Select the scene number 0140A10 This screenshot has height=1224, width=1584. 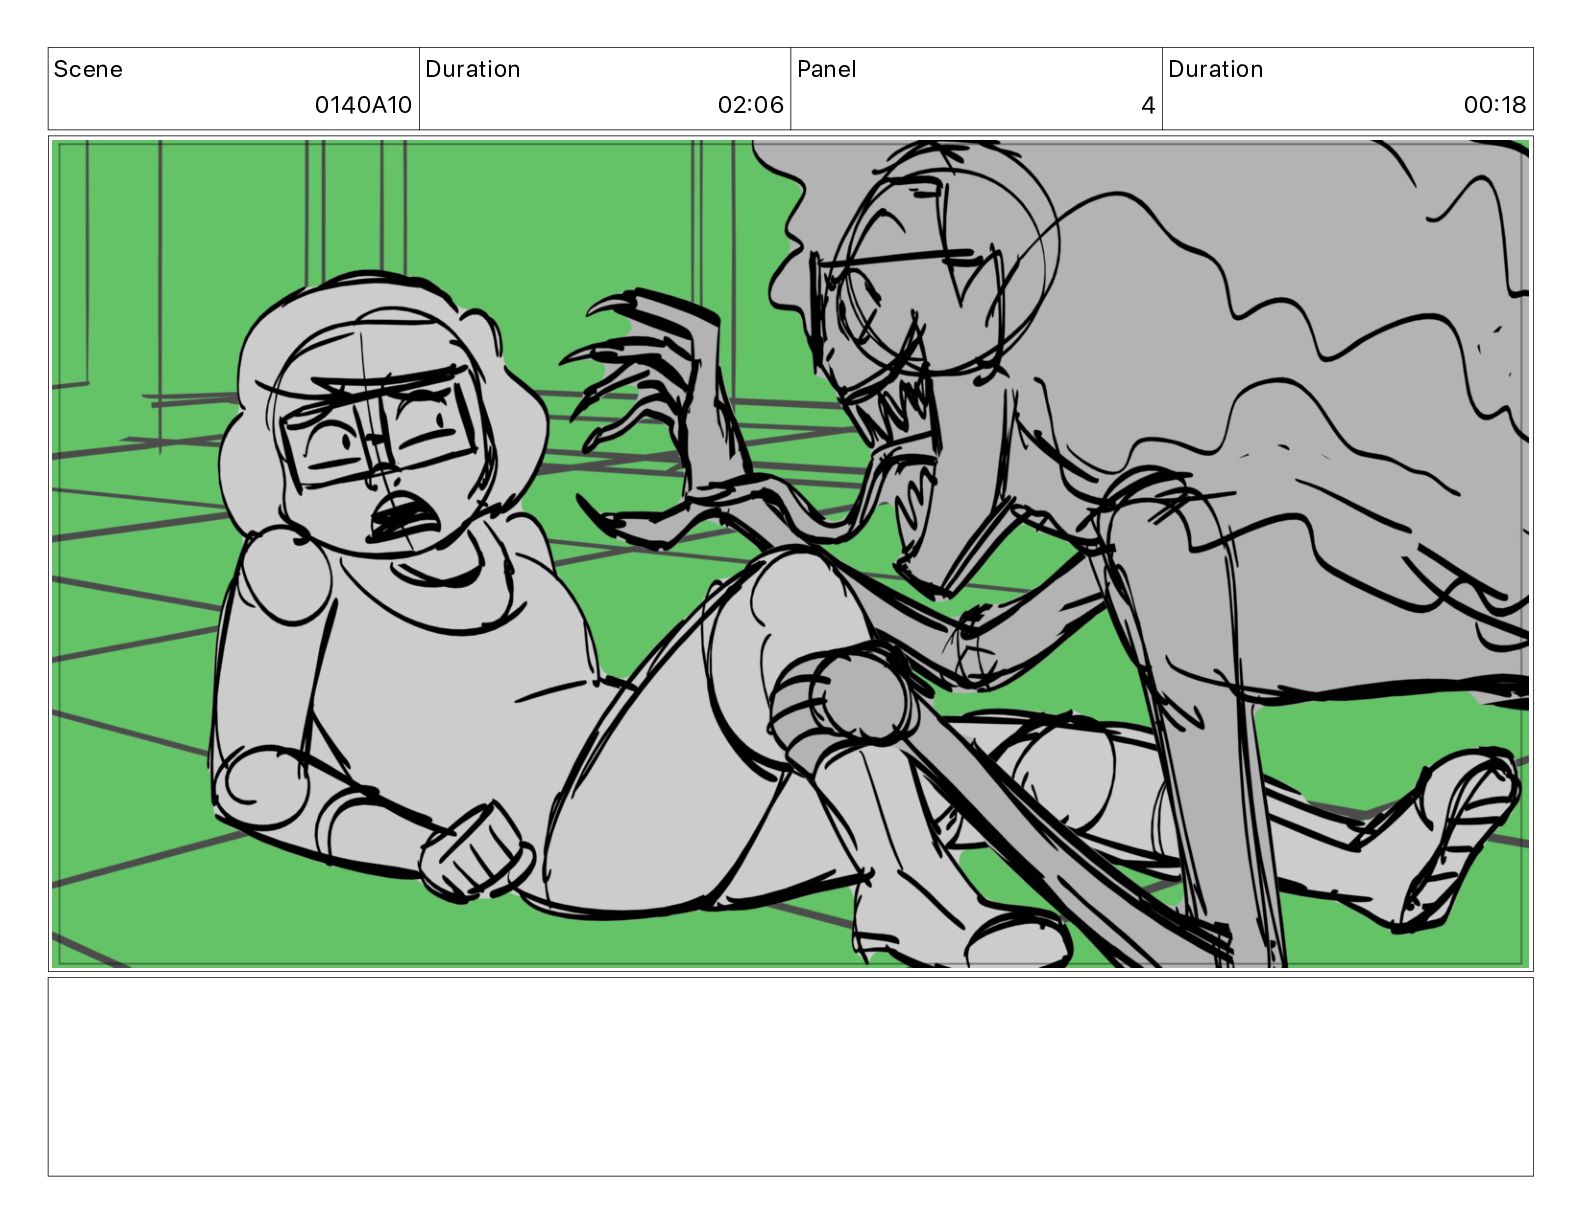tap(363, 105)
